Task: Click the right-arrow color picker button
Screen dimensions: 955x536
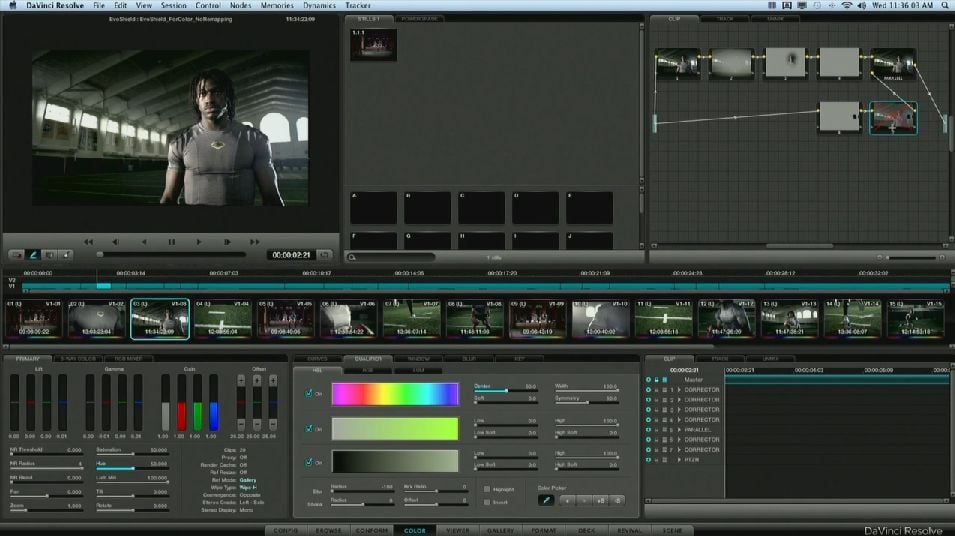Action: (x=584, y=500)
